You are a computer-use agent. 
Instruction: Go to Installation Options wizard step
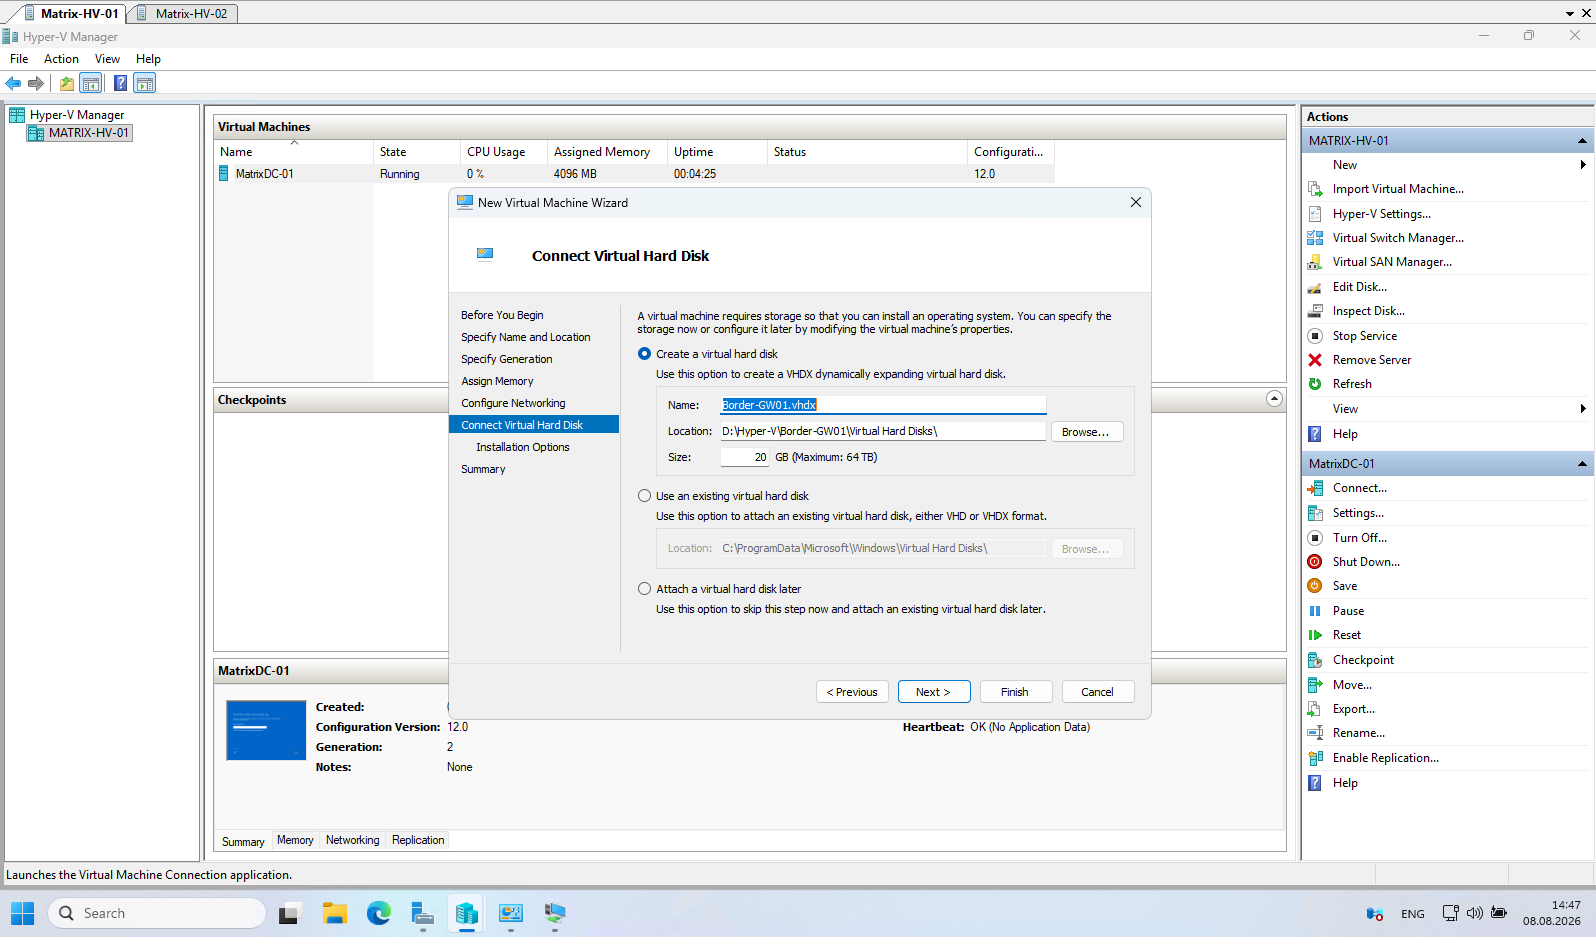[x=522, y=447]
